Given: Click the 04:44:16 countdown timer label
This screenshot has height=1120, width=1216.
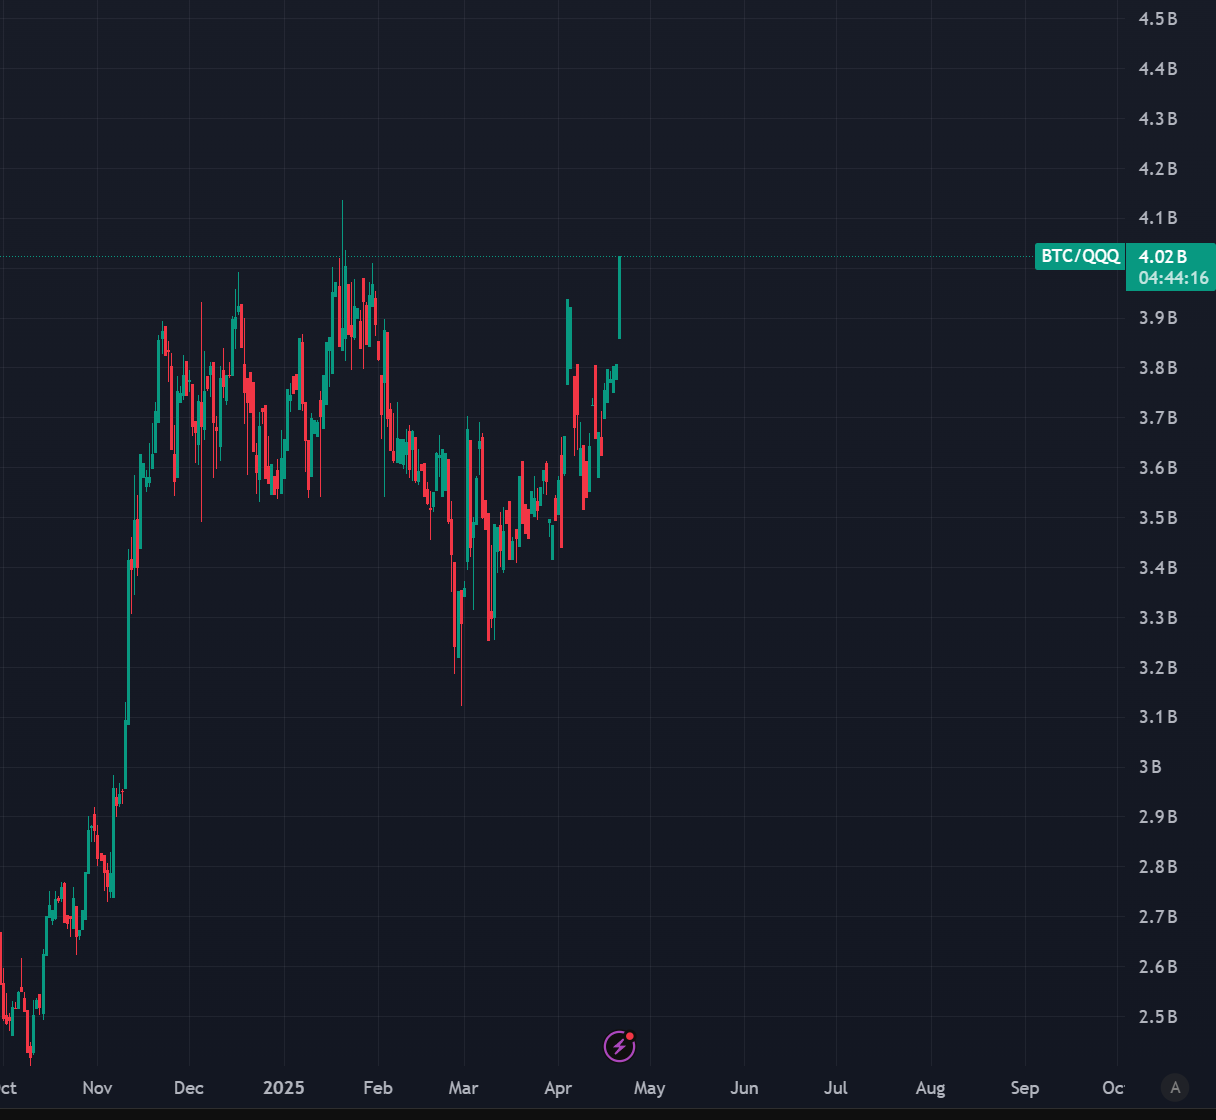Looking at the screenshot, I should click(1173, 278).
